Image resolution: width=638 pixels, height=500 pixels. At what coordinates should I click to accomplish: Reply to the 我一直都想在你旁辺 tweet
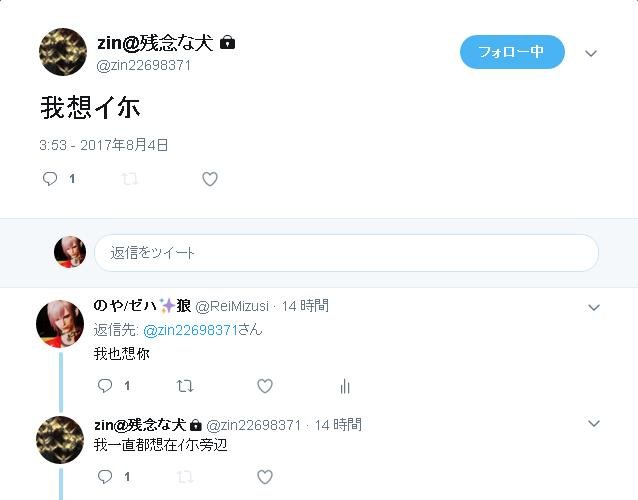tap(105, 476)
